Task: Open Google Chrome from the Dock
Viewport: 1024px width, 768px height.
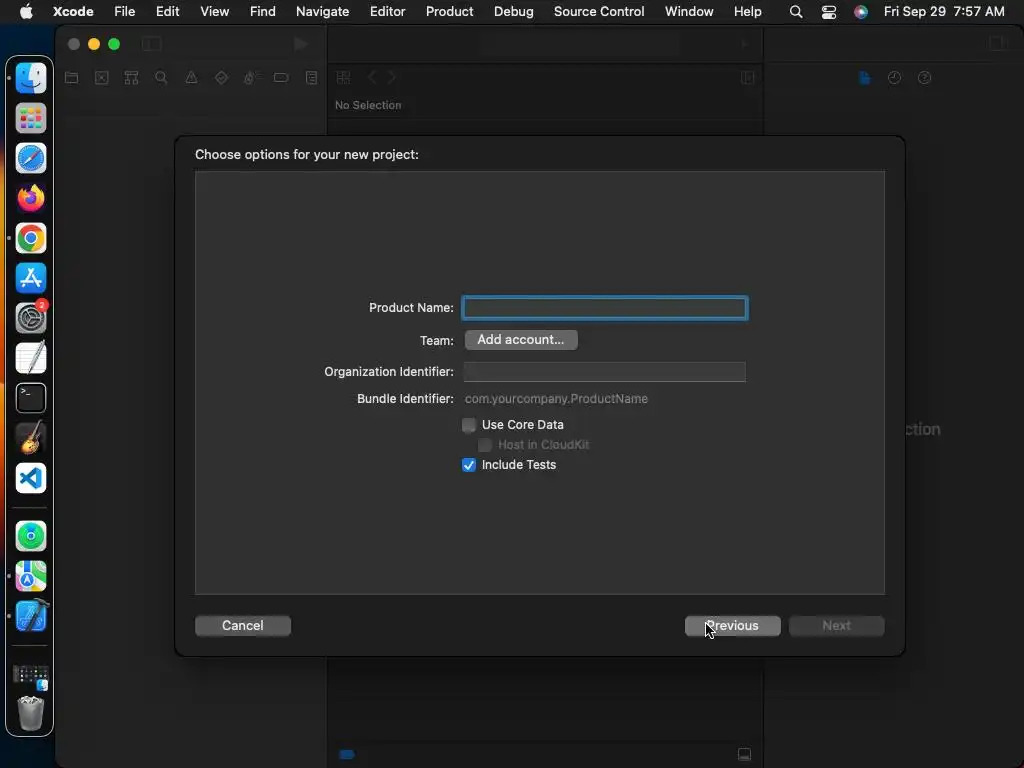Action: point(31,238)
